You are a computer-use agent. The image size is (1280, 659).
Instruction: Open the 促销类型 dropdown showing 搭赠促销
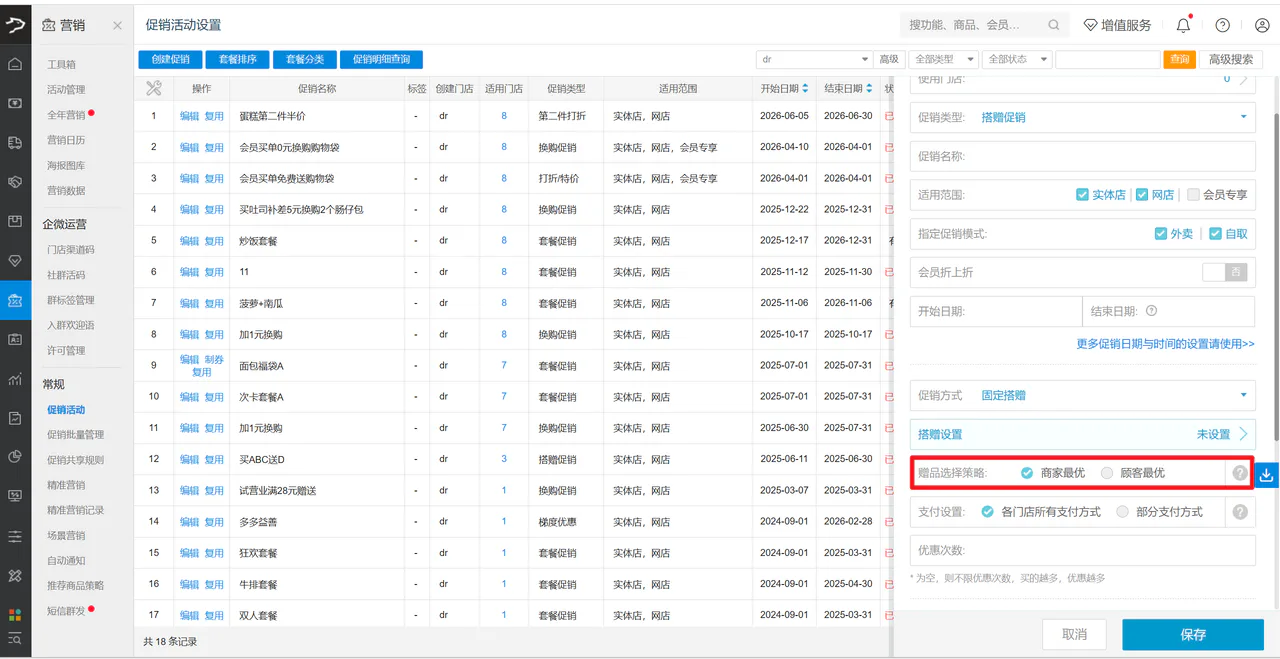coord(1082,117)
